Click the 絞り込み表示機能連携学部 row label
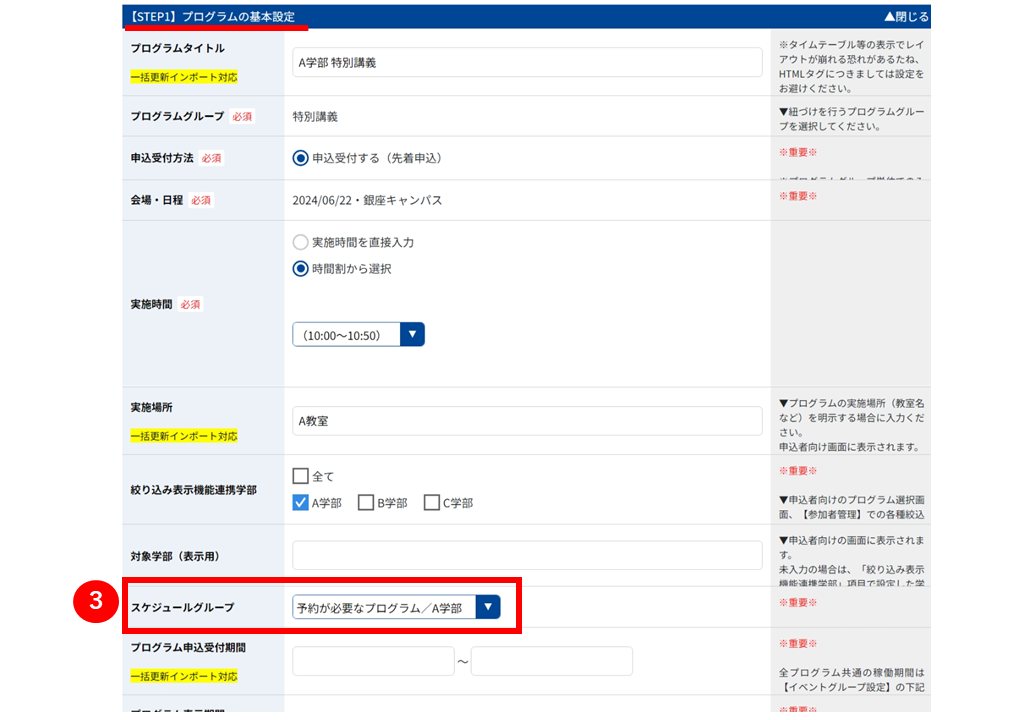Screen dimensions: 1035x720 pos(193,490)
